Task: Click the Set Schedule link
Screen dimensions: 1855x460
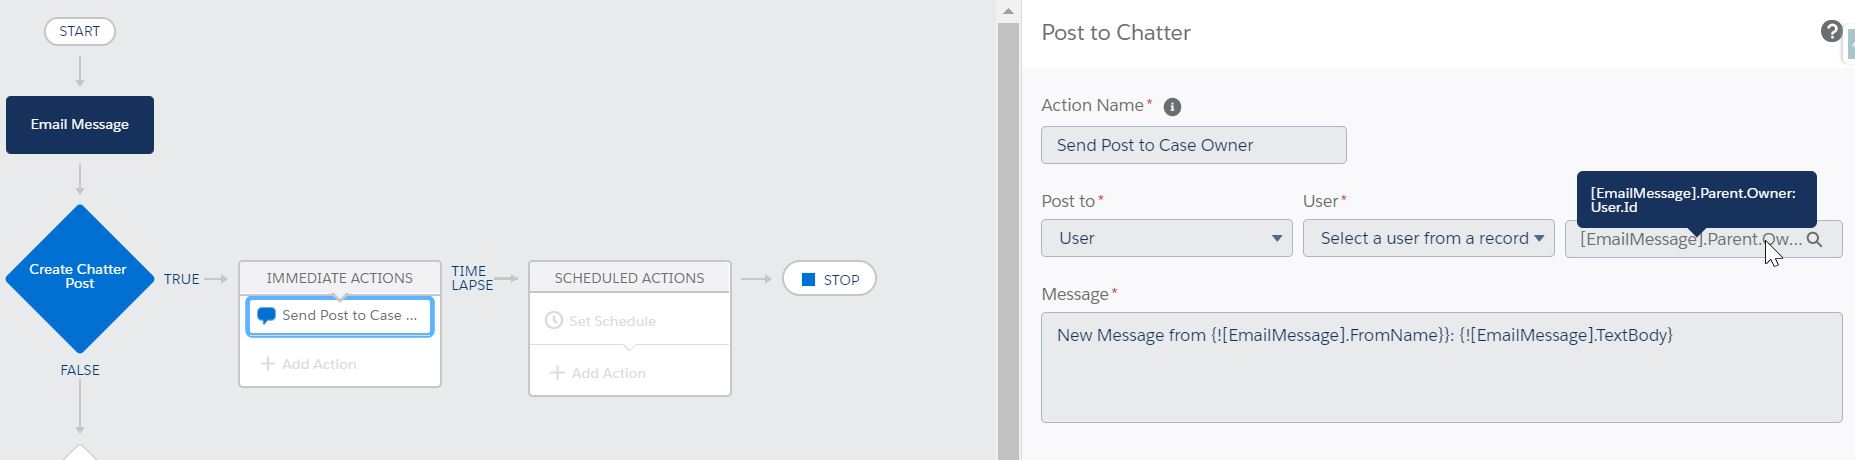Action: click(612, 321)
